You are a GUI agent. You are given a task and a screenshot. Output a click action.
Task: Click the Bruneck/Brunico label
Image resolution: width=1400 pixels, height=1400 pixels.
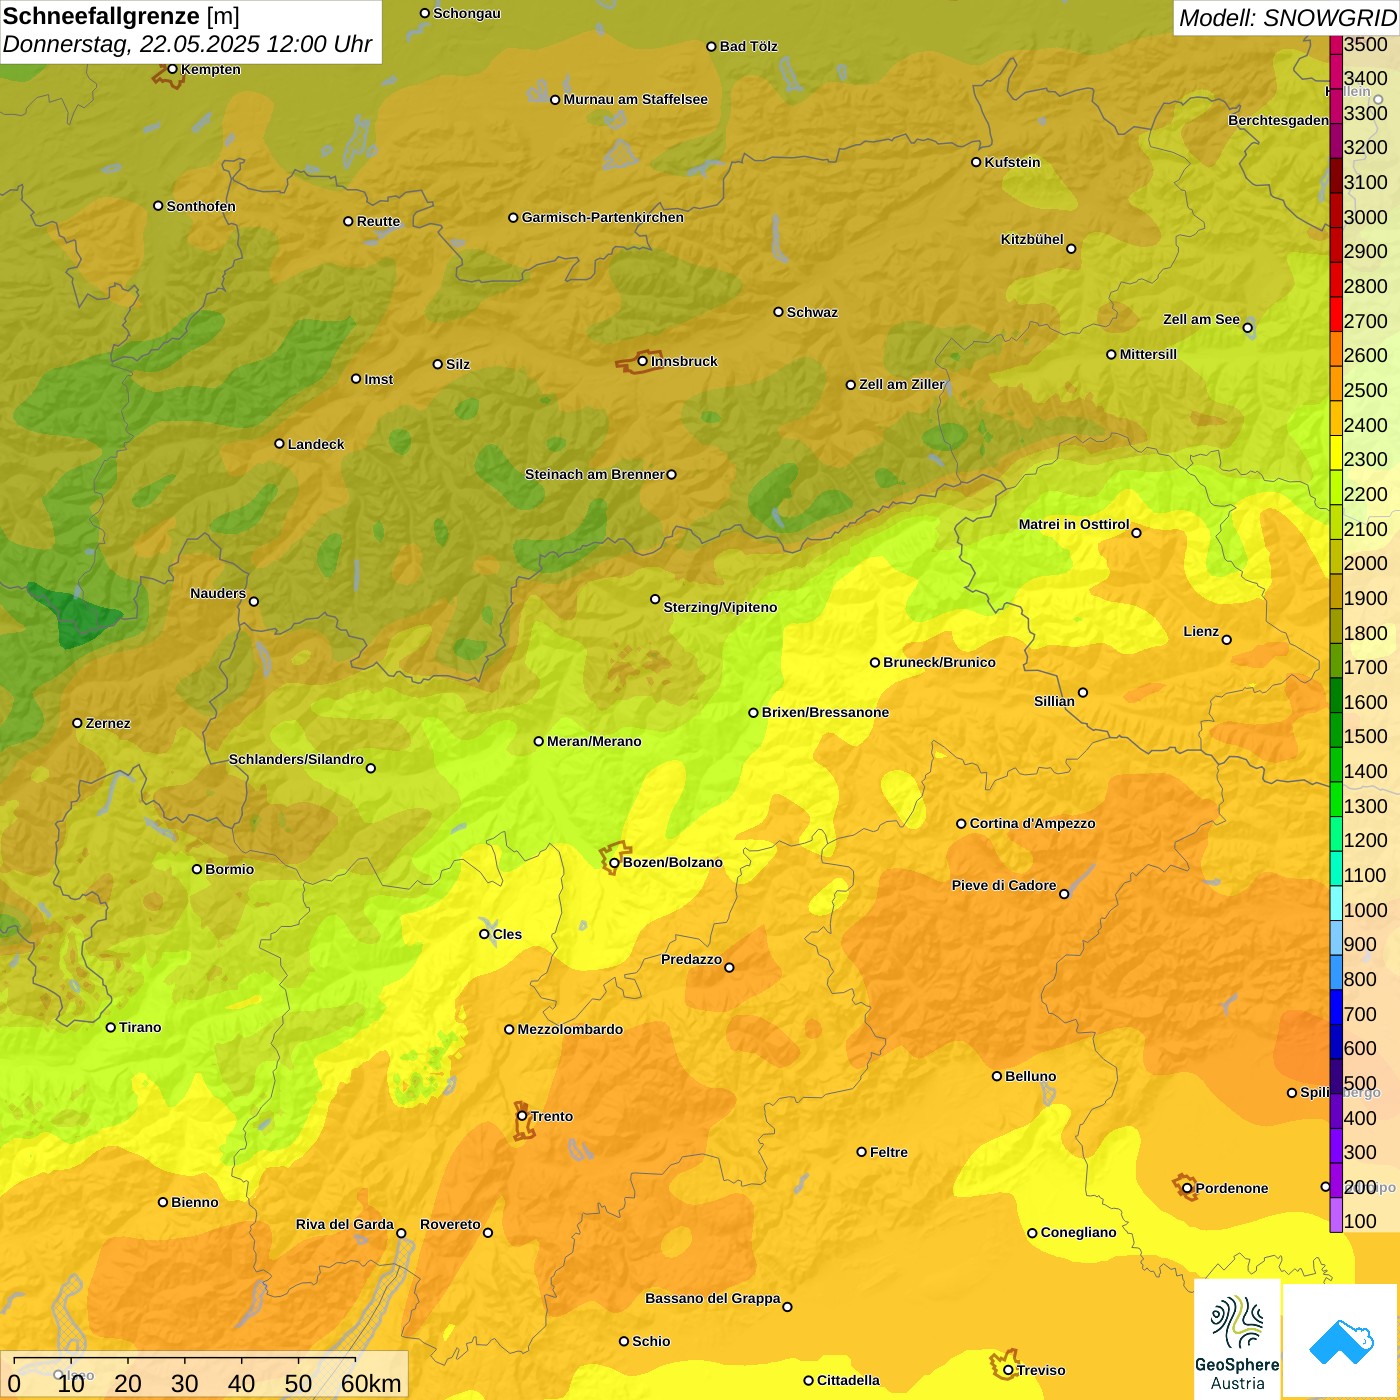(x=939, y=662)
